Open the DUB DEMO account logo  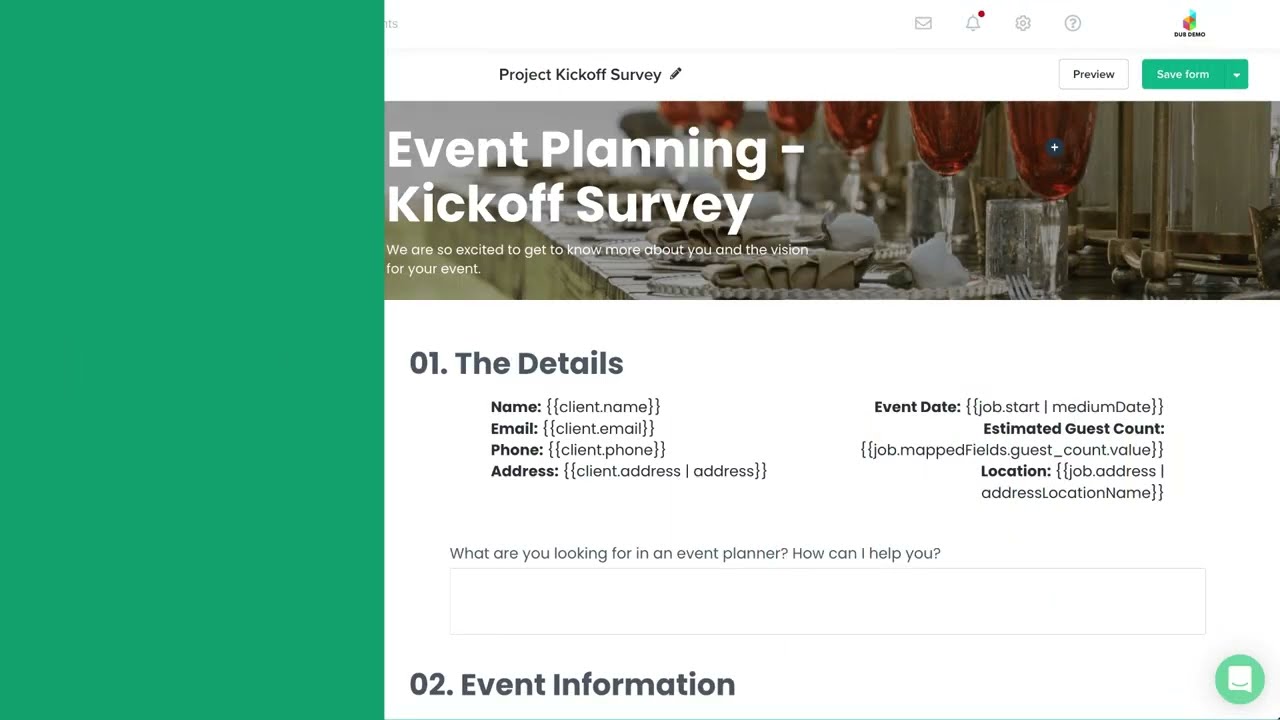point(1189,24)
